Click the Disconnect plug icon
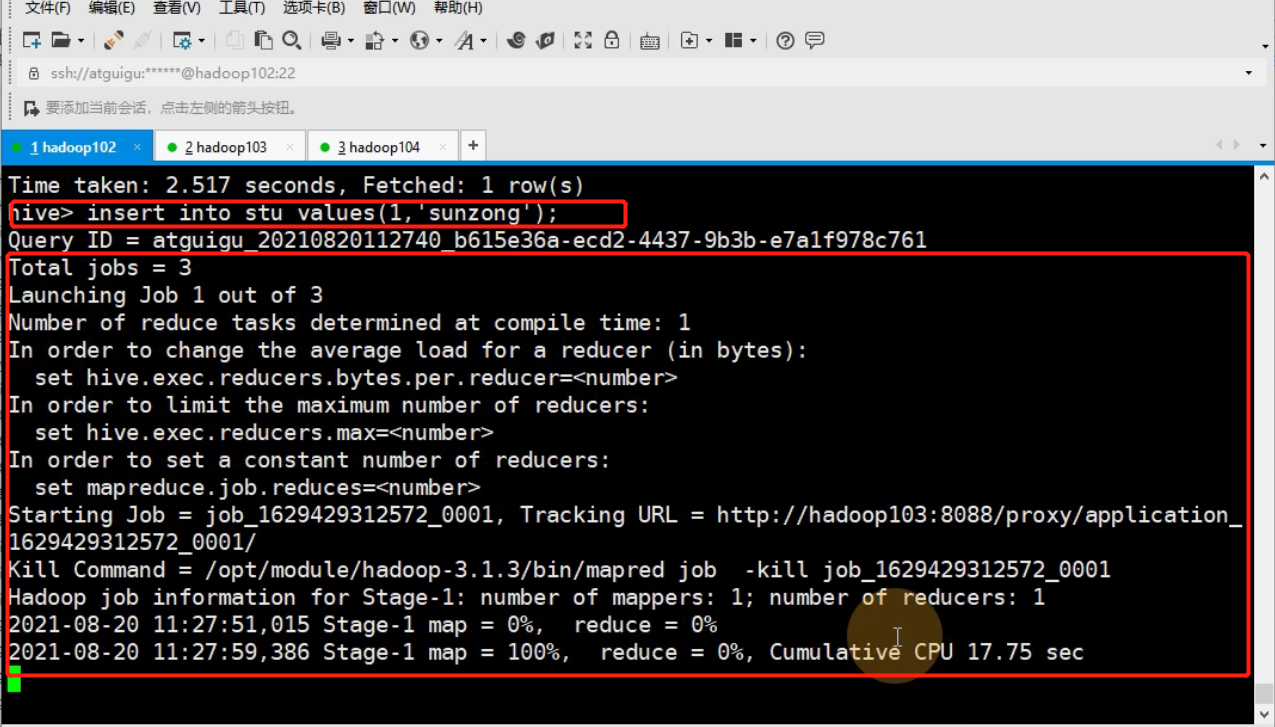1275x727 pixels. tap(113, 40)
